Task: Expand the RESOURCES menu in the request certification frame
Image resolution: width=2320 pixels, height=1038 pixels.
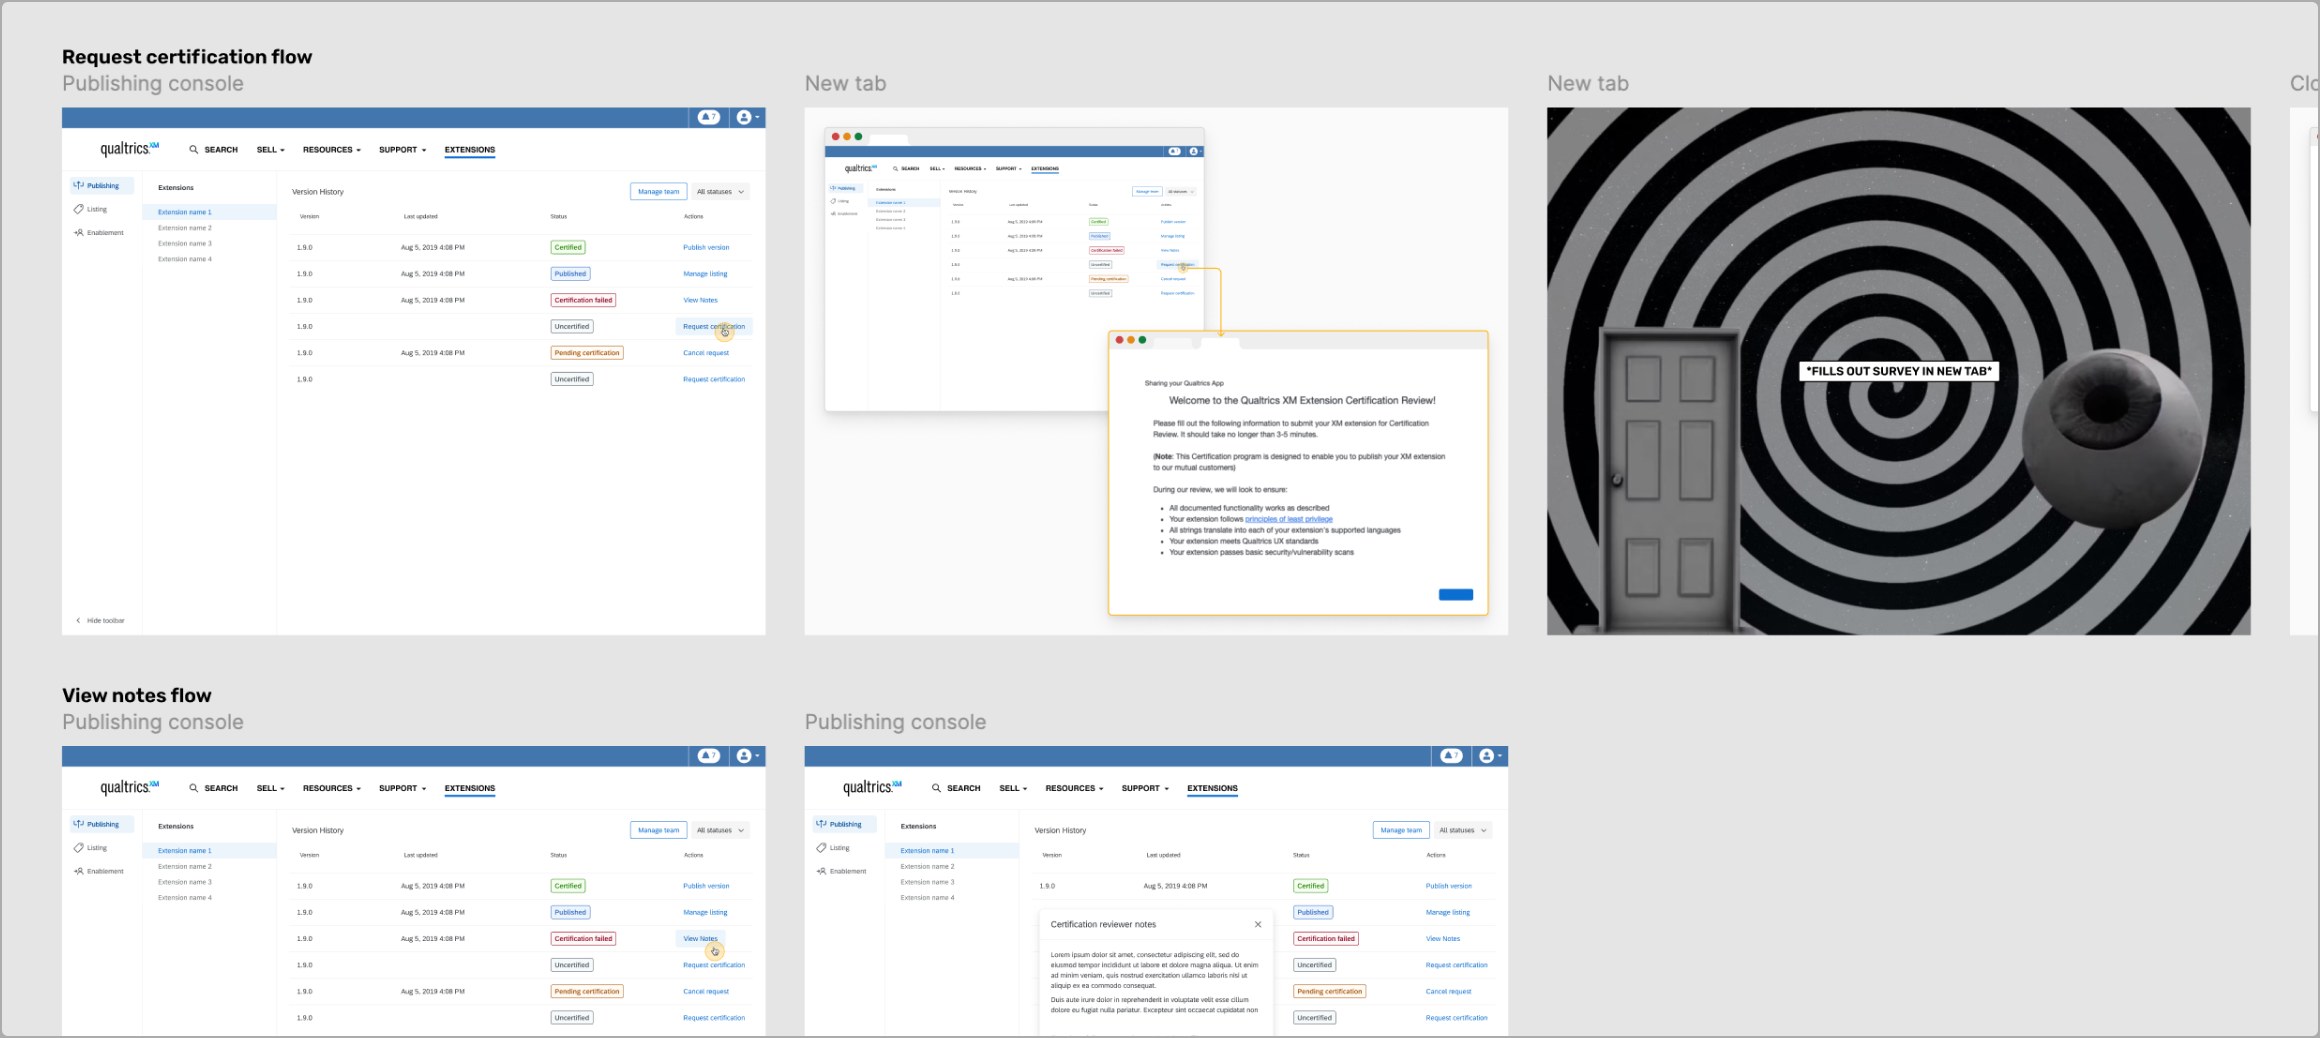Action: (x=332, y=150)
